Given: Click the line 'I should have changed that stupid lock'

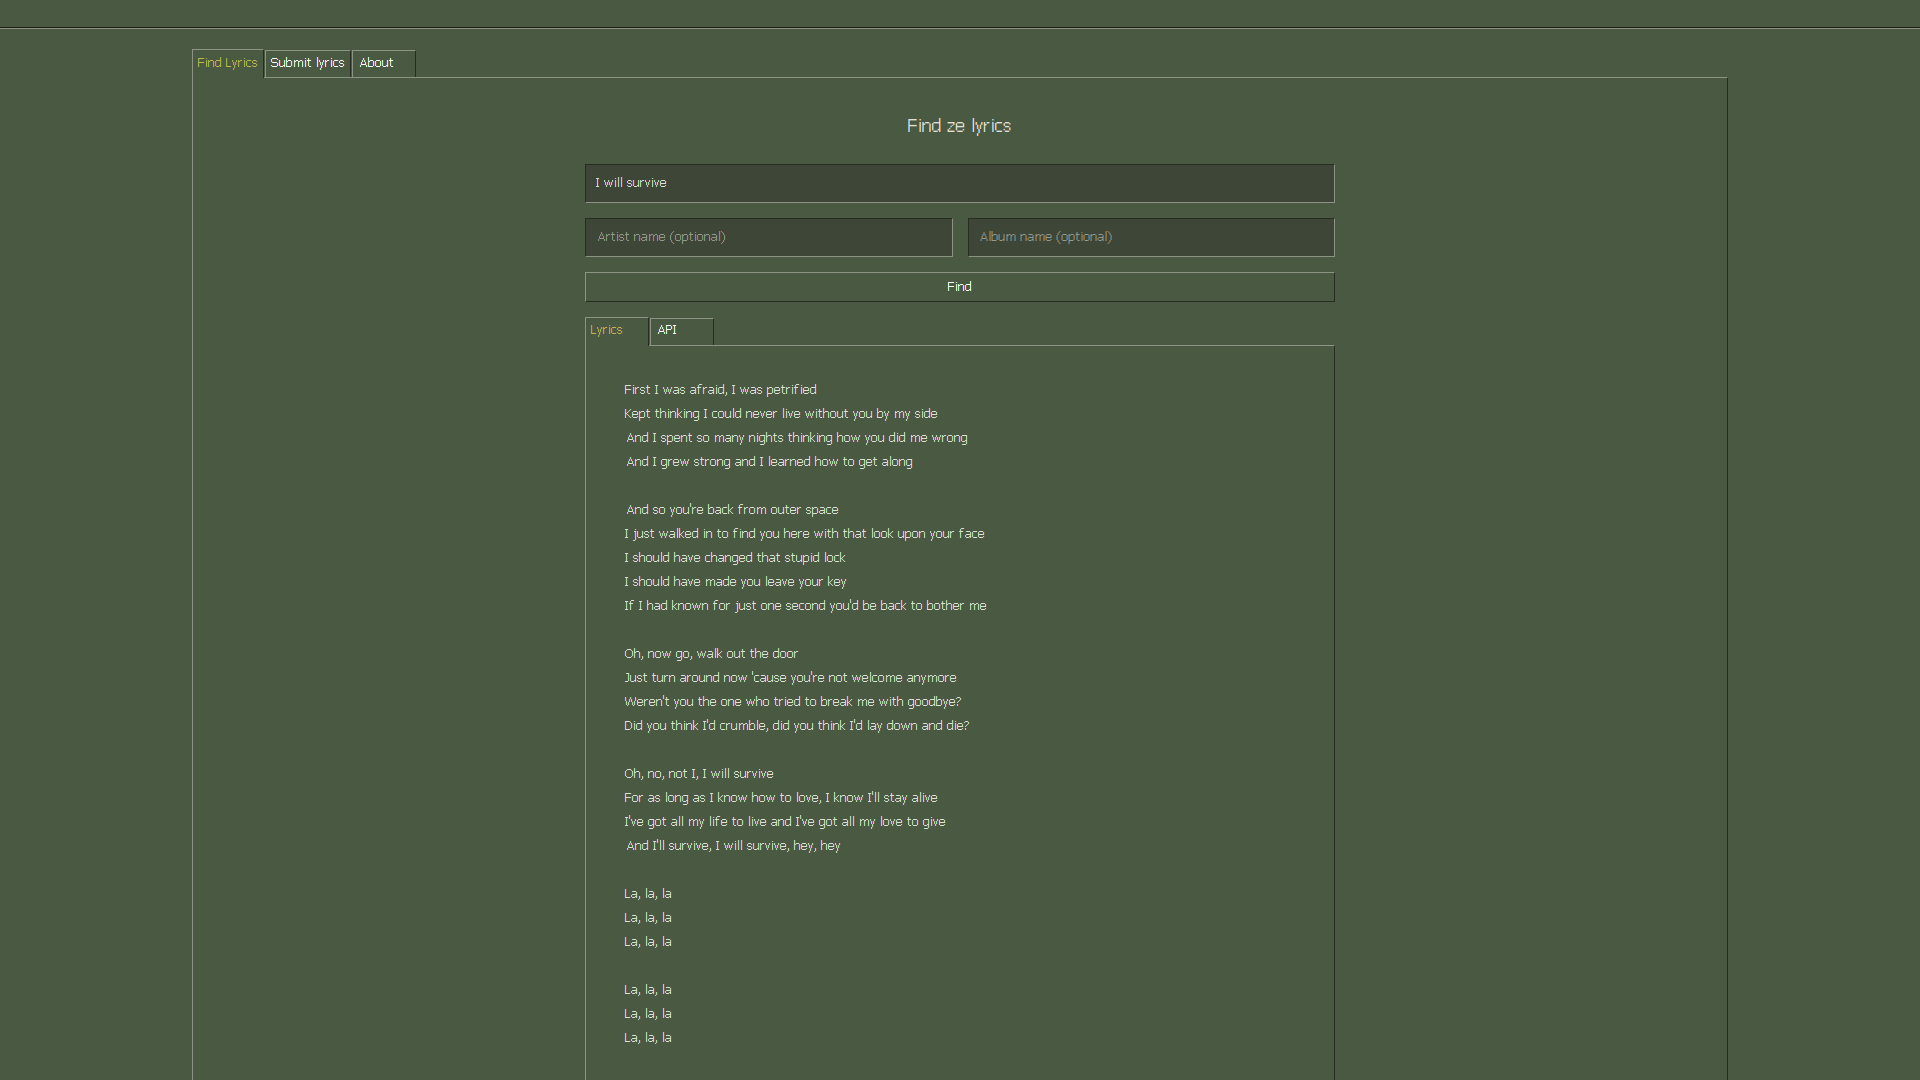Looking at the screenshot, I should [x=734, y=558].
